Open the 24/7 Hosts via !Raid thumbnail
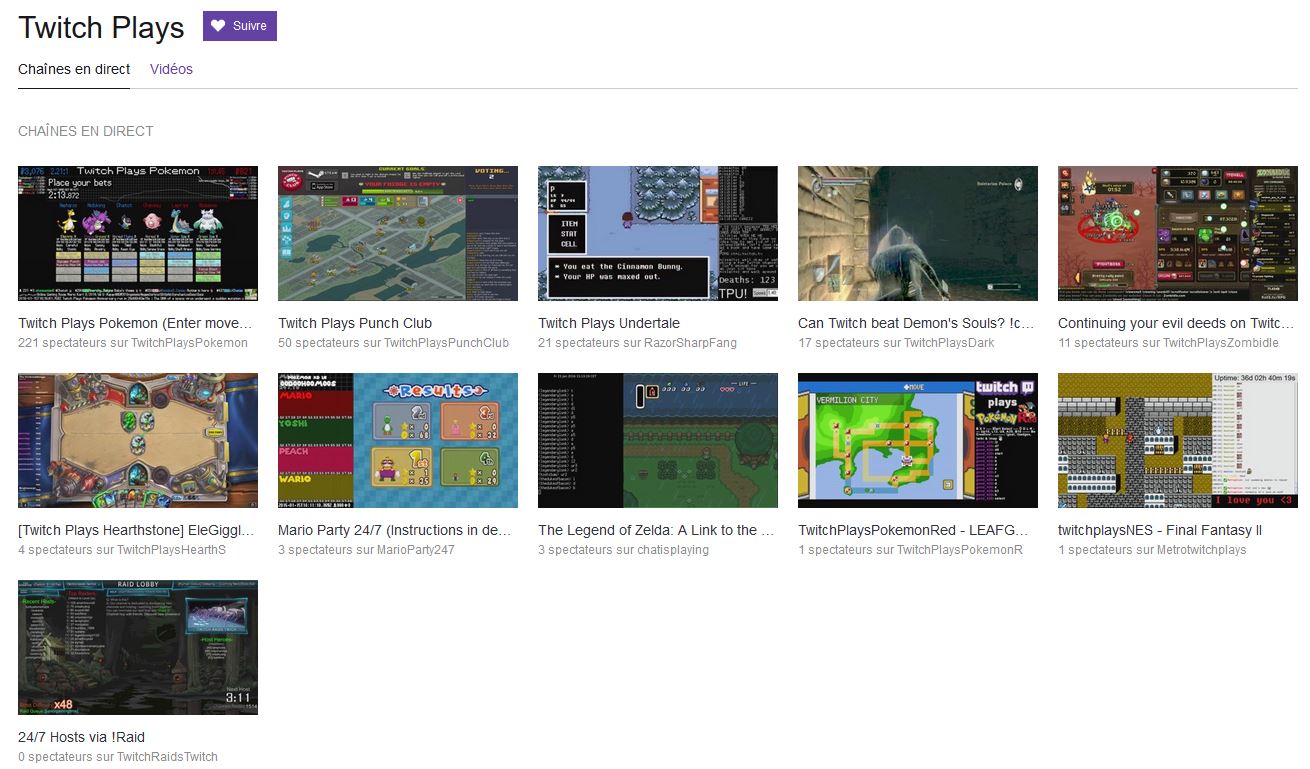 click(x=138, y=647)
